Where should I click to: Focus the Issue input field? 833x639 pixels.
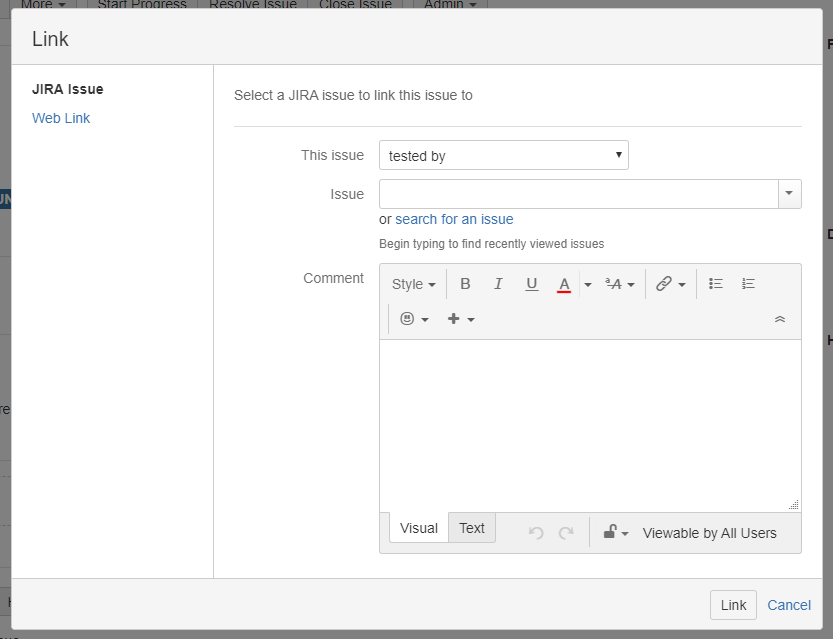click(x=579, y=194)
